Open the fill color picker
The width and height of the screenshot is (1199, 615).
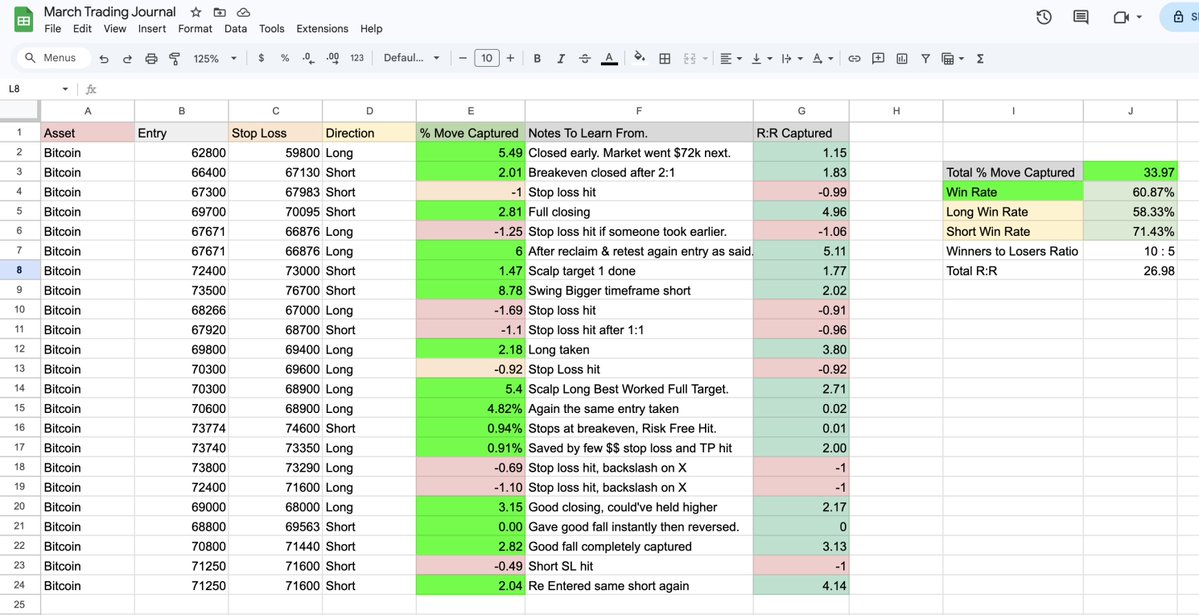click(639, 58)
